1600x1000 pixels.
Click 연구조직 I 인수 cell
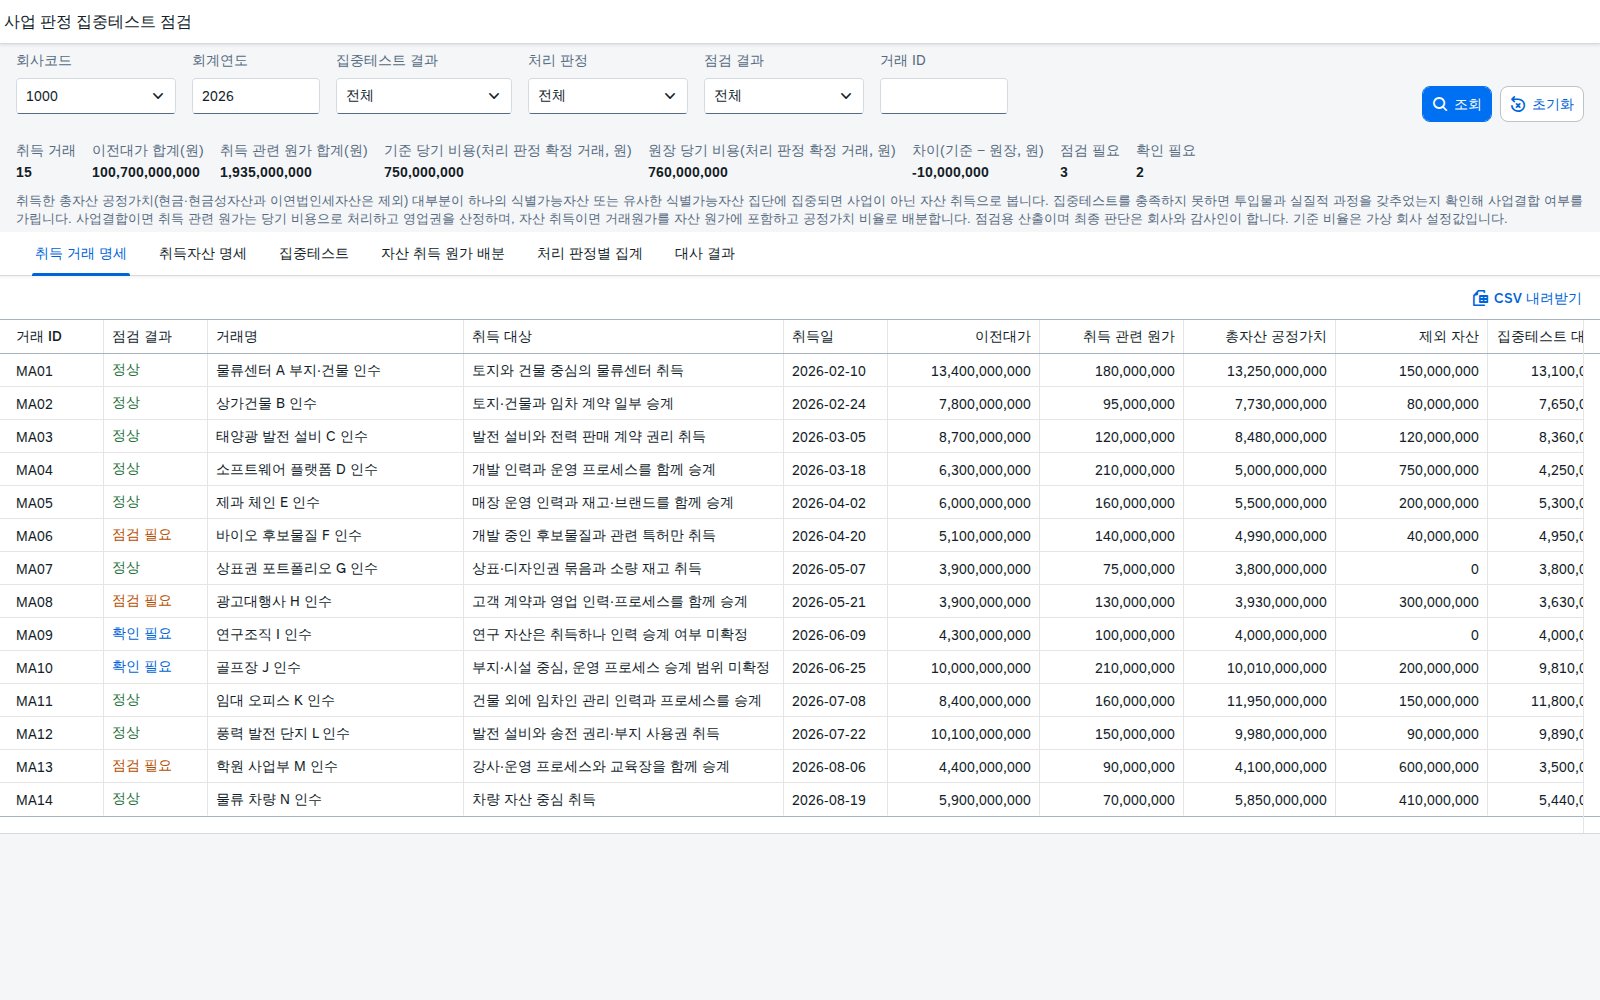click(336, 634)
